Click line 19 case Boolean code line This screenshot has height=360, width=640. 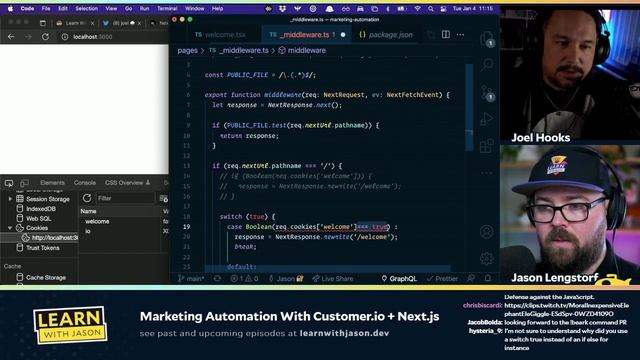[x=312, y=227]
